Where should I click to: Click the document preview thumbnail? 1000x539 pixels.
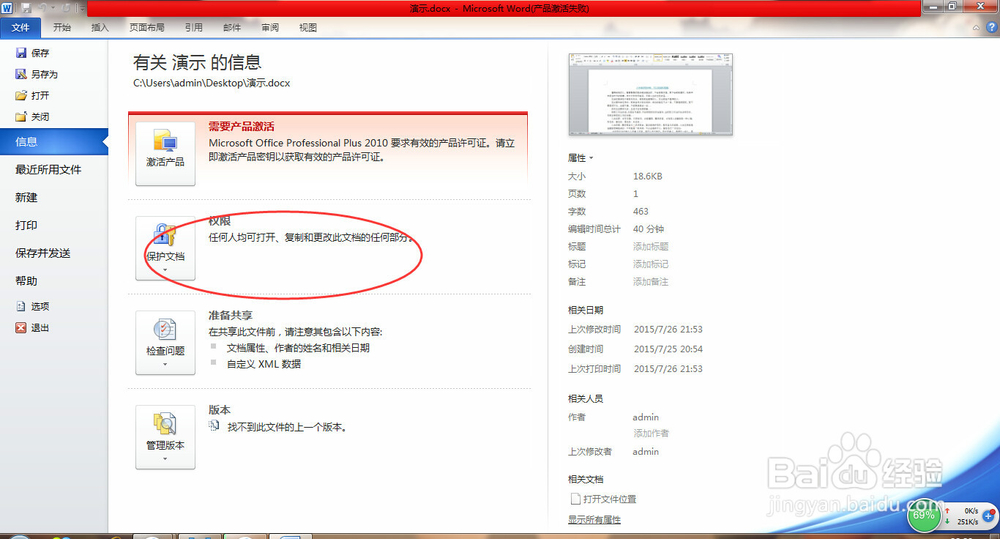click(651, 94)
